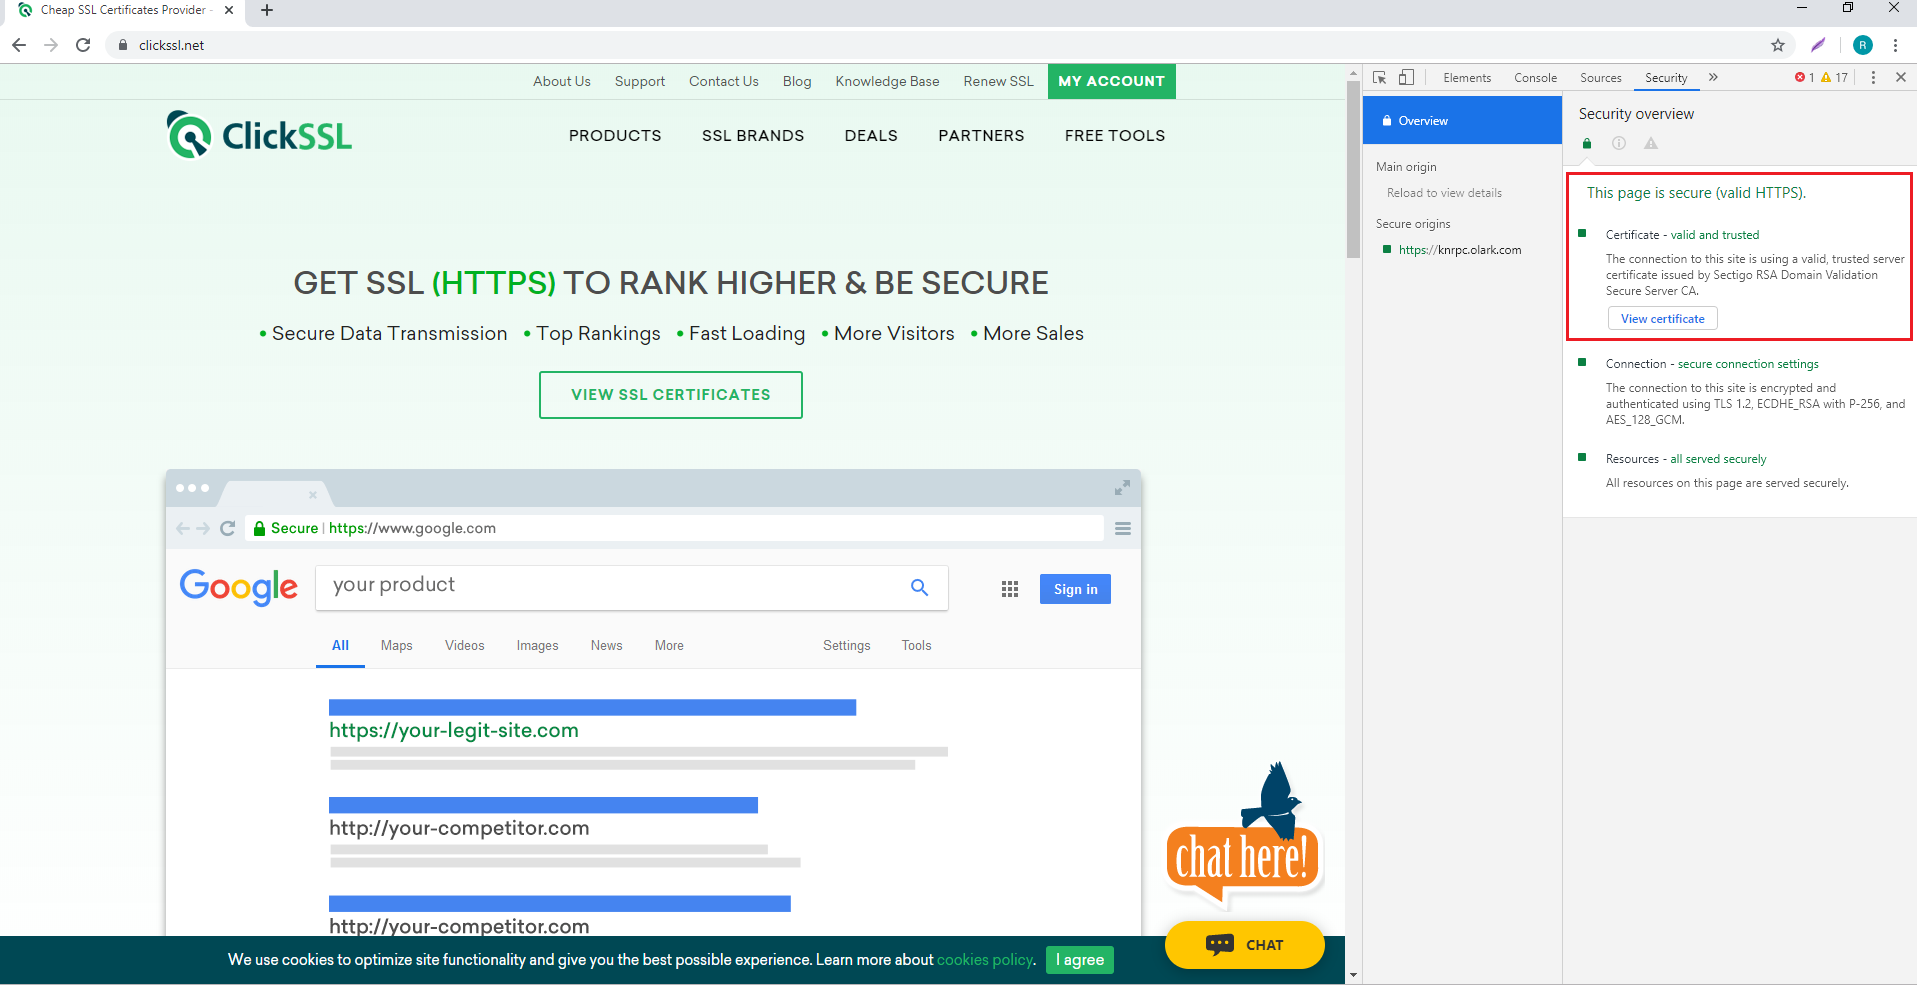Click the green secure lock in Security overview
The image size is (1917, 985).
pos(1587,143)
